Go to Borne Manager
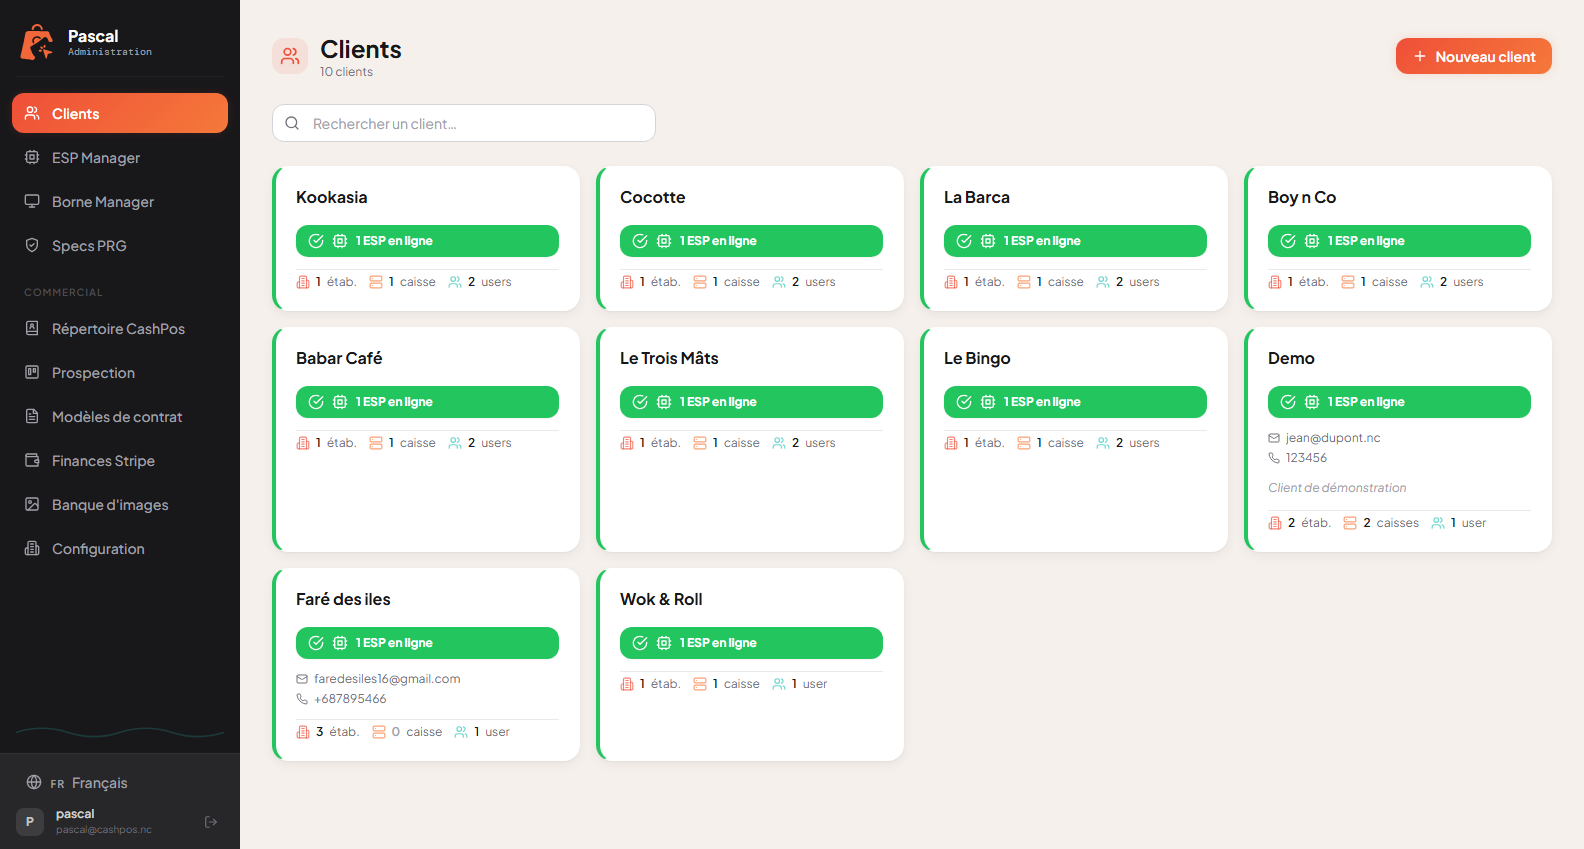The height and width of the screenshot is (849, 1584). (120, 201)
